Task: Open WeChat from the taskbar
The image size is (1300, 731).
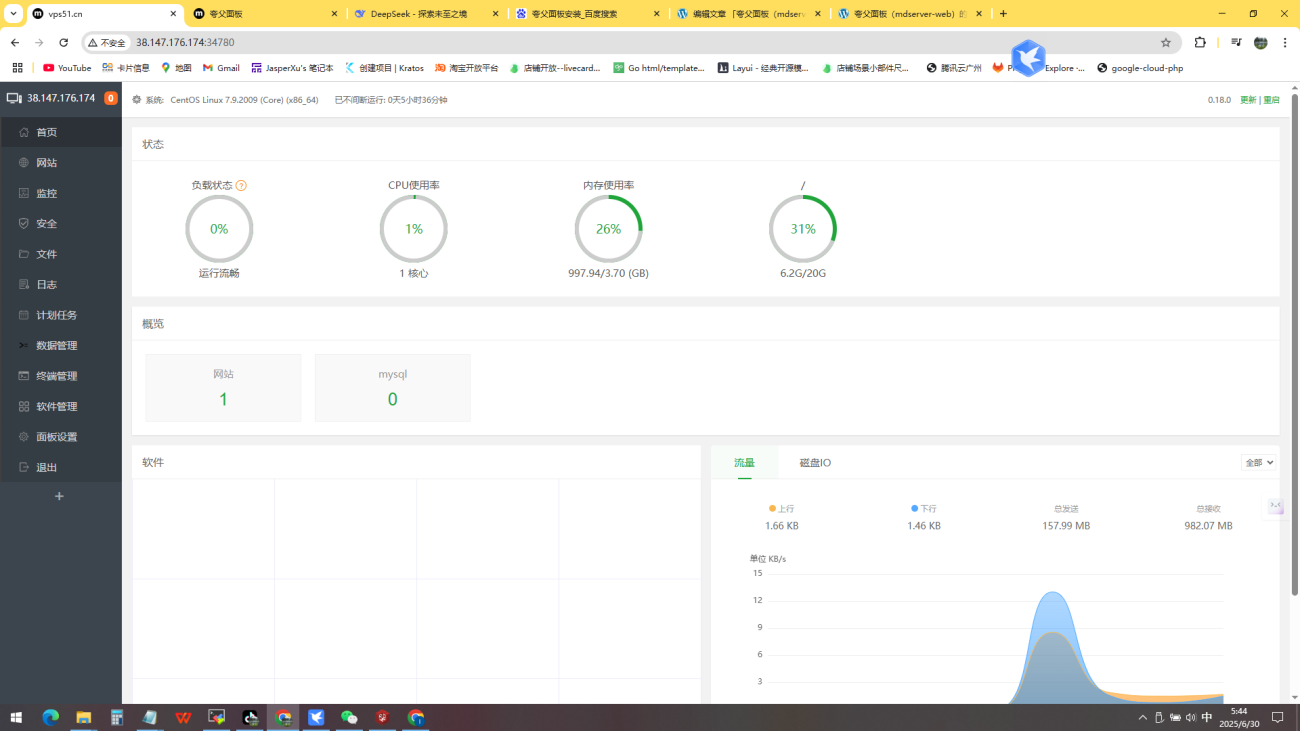Action: tap(349, 718)
